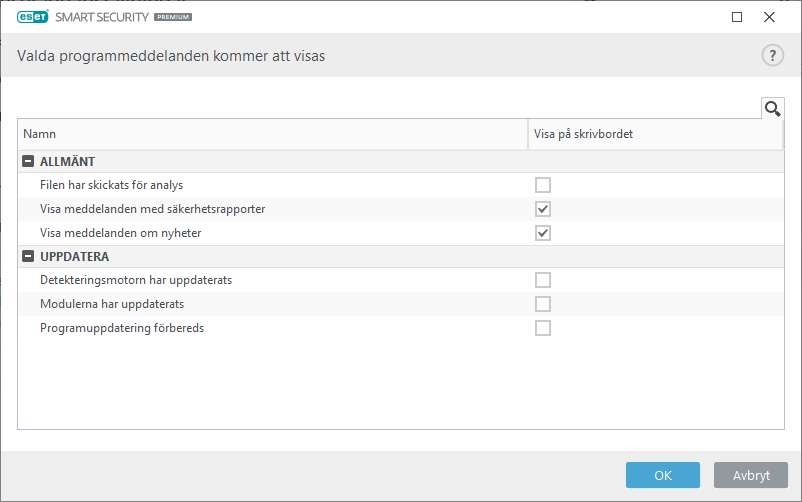Select the 'Filen har skickats för analys' row label
Image resolution: width=802 pixels, height=502 pixels.
coord(111,185)
